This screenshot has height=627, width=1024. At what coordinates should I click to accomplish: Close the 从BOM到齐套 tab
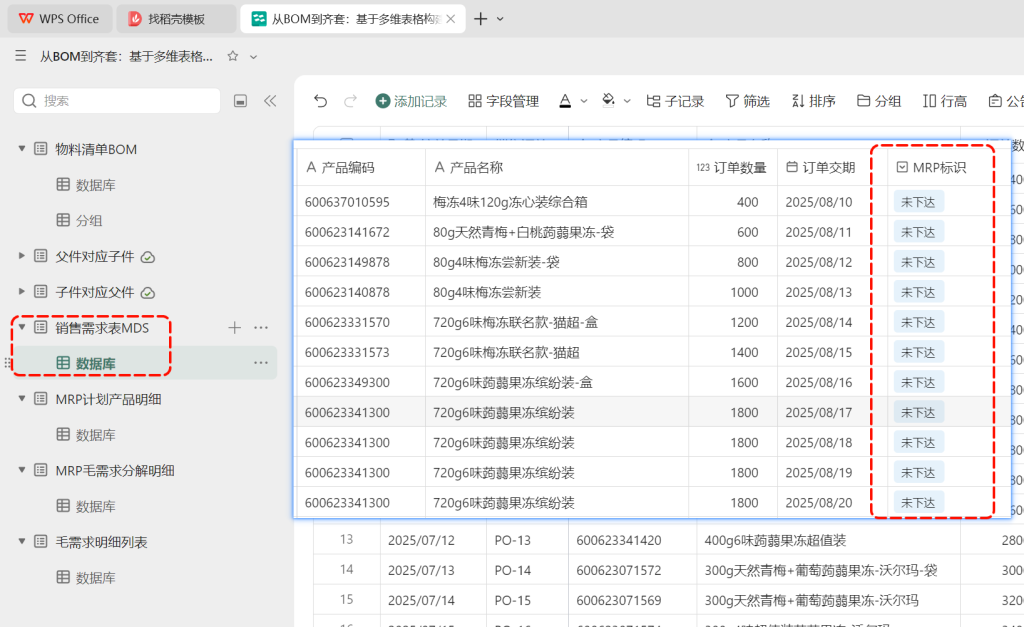pyautogui.click(x=451, y=19)
